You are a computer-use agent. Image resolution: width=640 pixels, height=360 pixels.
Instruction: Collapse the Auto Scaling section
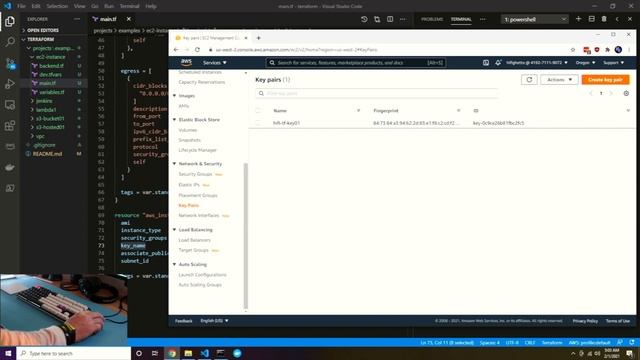tap(175, 264)
